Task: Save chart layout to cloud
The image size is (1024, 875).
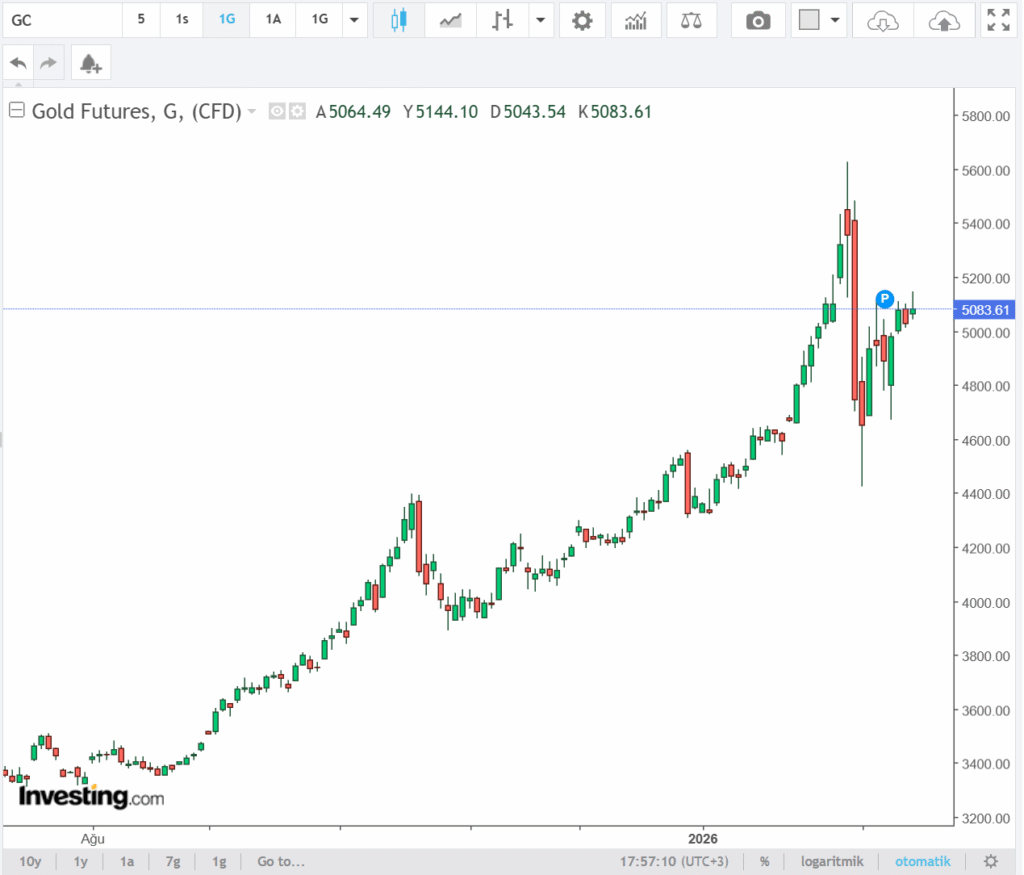Action: click(944, 19)
